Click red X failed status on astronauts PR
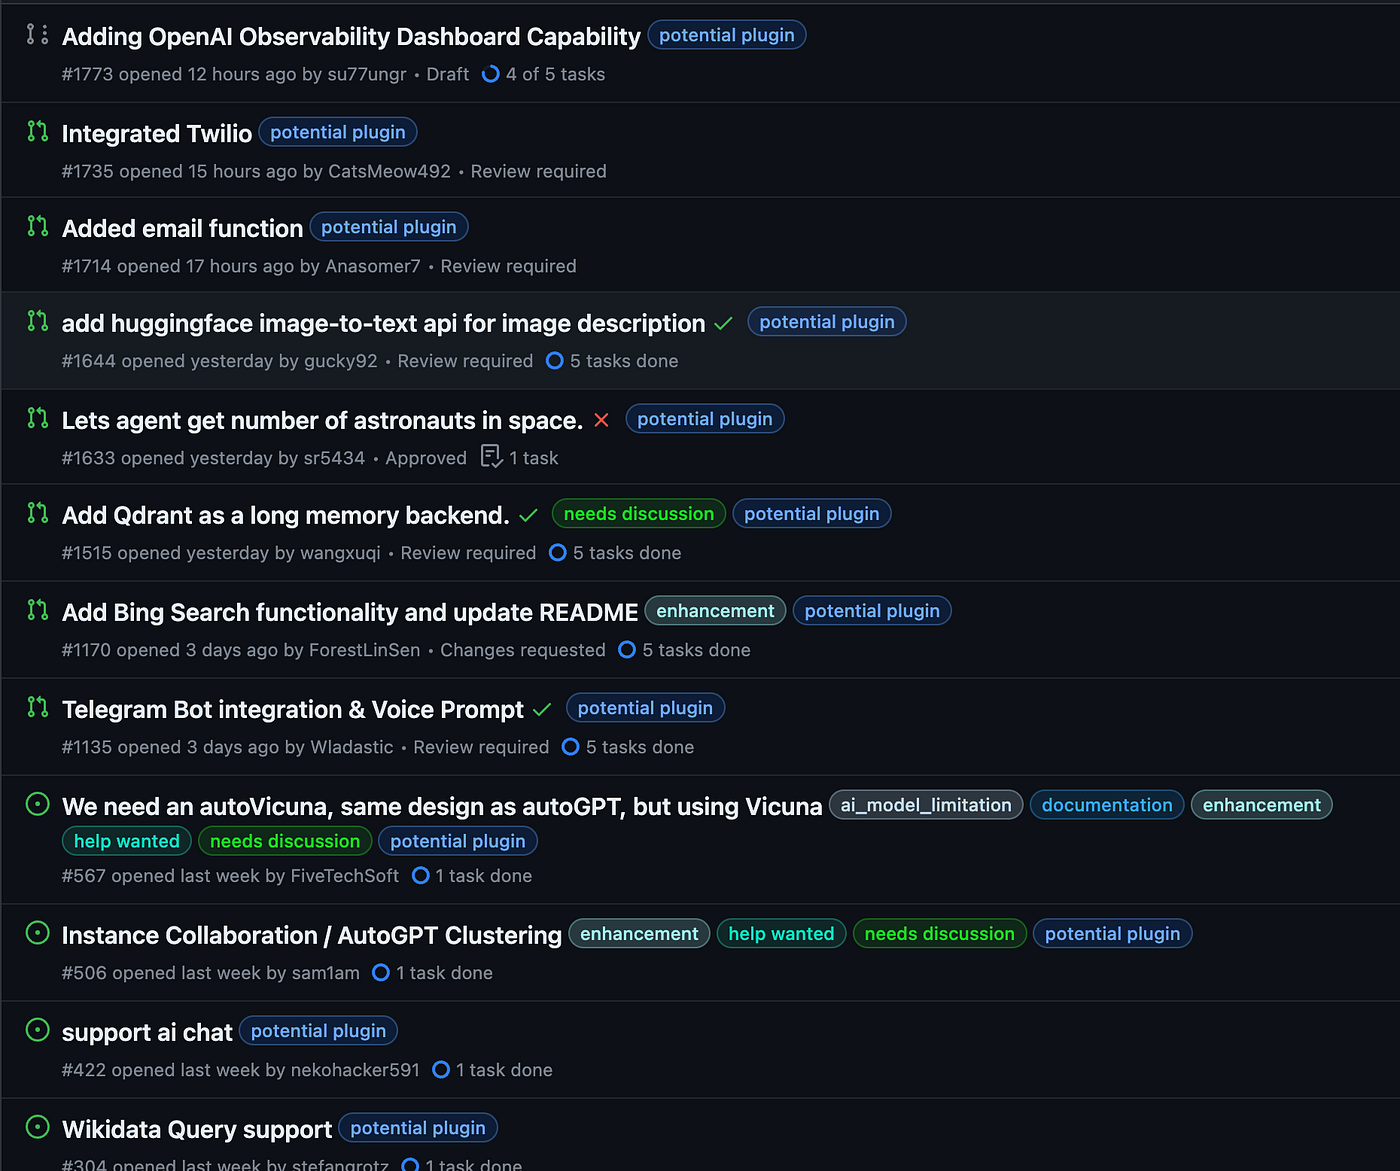 [x=601, y=420]
